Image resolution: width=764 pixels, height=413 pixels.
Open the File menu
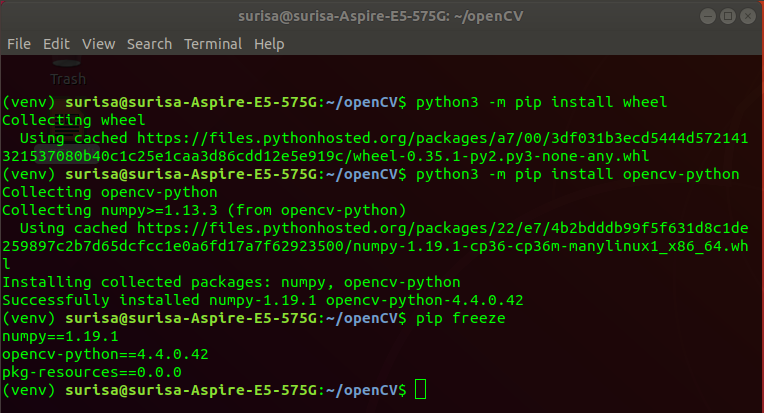pos(19,44)
